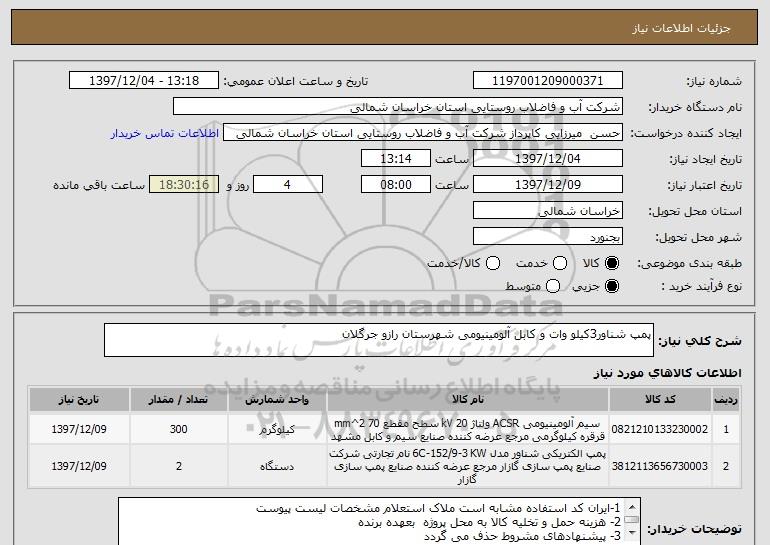Image resolution: width=770 pixels, height=545 pixels.
Task: Open the اطلاعات تماس خریدار link
Action: (x=165, y=134)
